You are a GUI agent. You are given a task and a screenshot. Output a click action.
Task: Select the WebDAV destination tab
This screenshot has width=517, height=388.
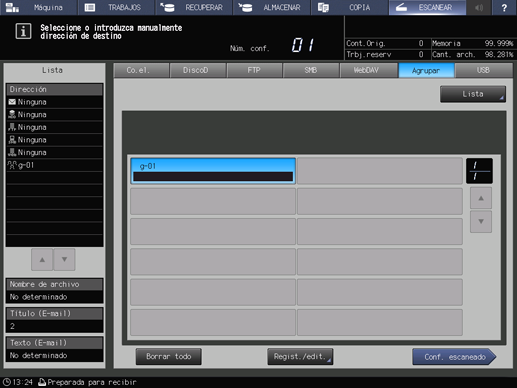tap(368, 70)
